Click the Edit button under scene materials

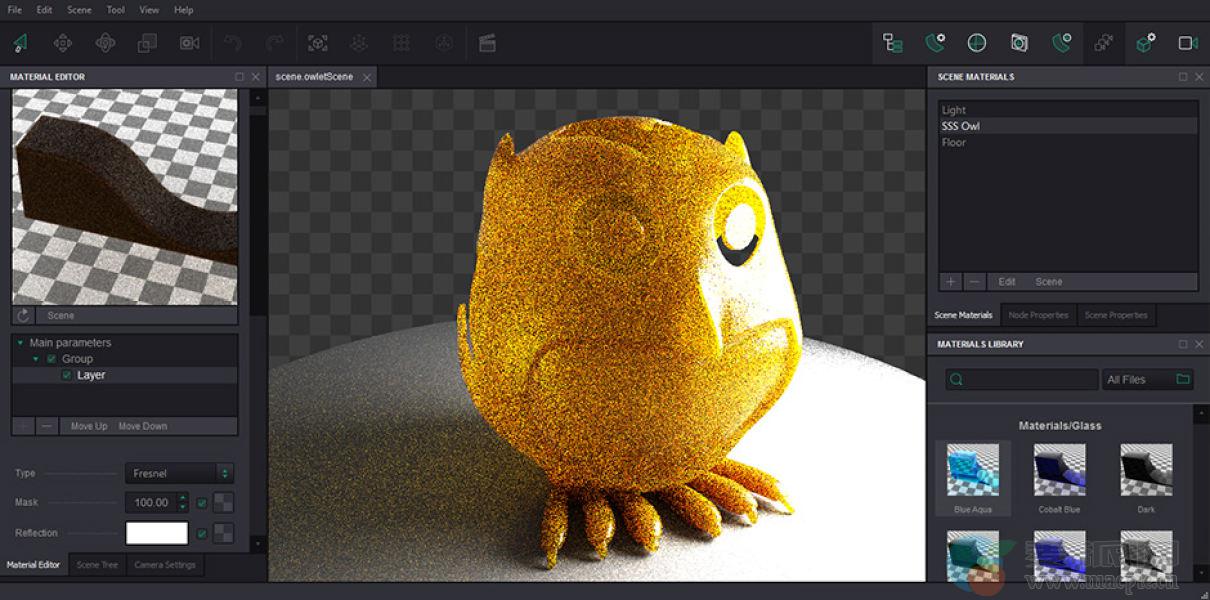click(x=1007, y=282)
